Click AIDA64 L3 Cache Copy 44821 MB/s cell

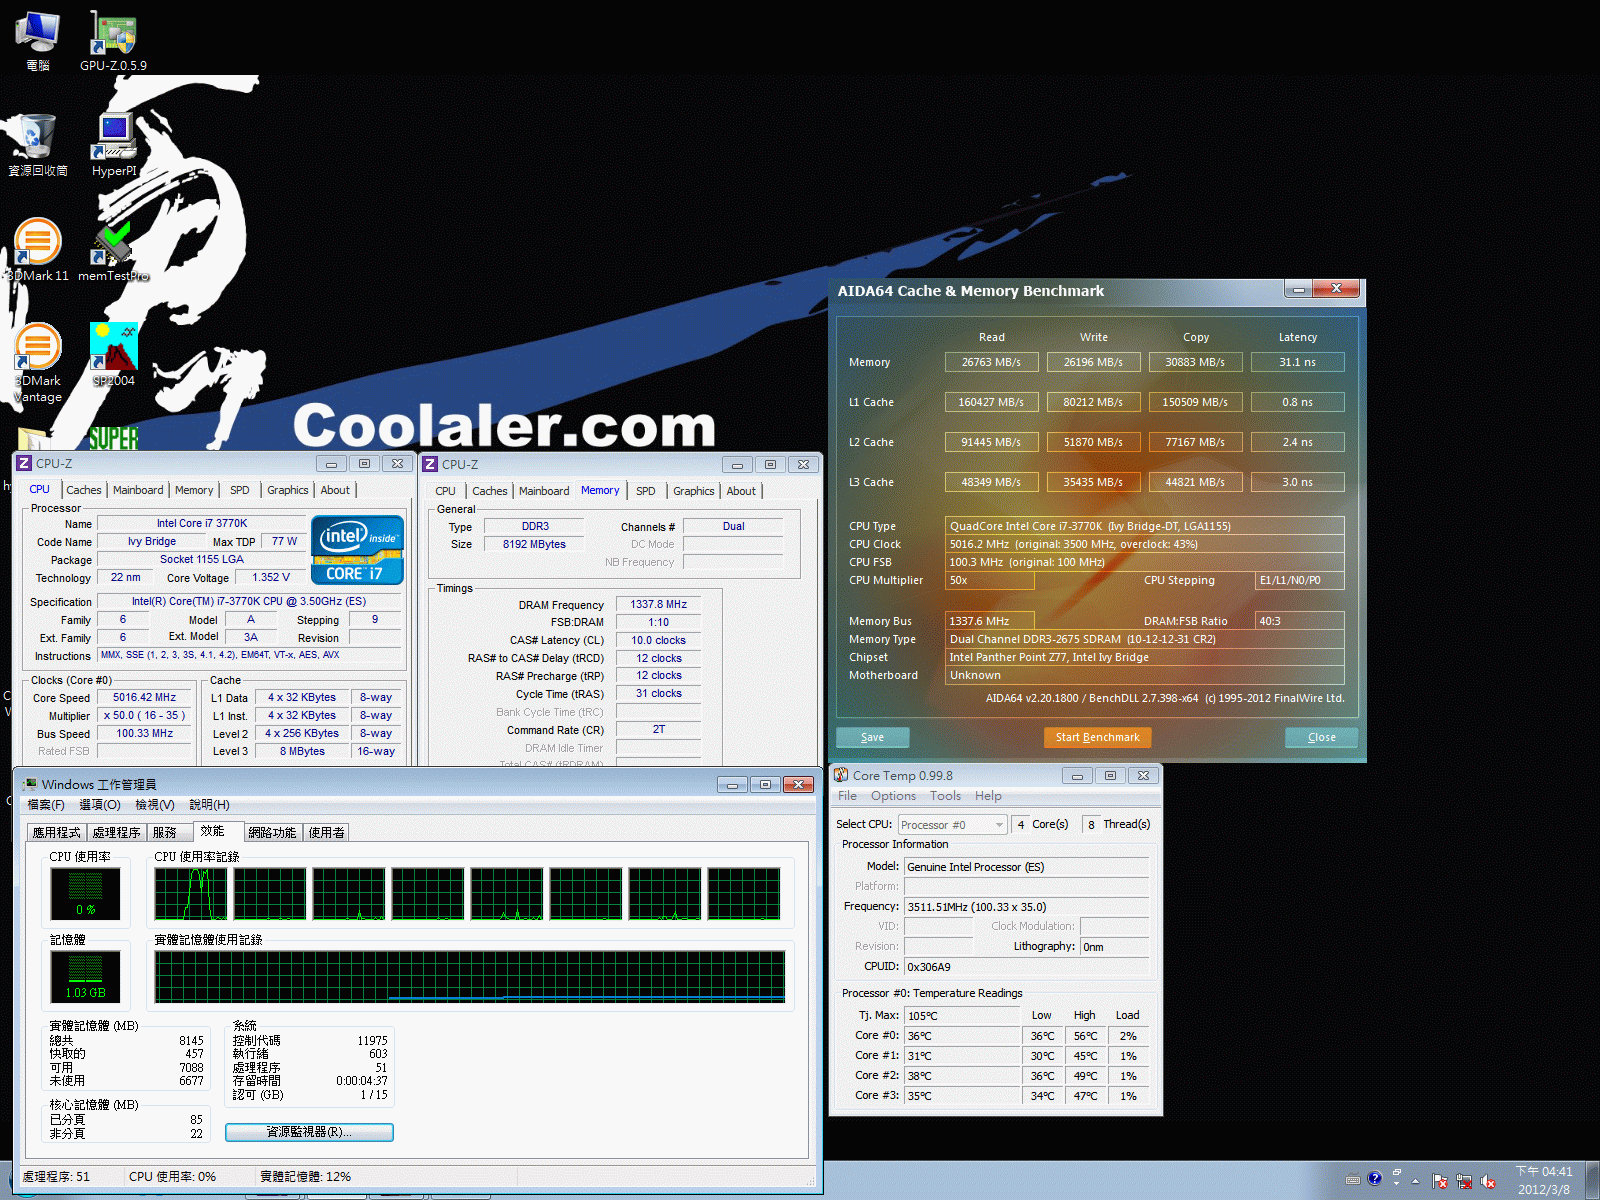point(1195,482)
